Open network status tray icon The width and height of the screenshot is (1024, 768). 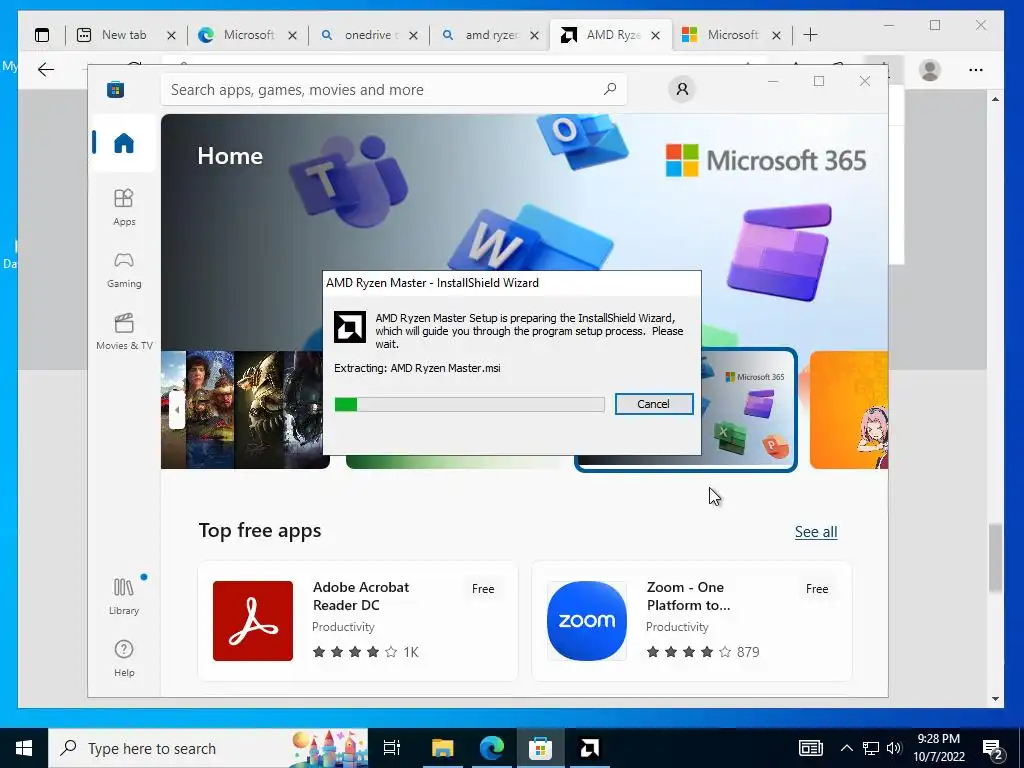871,748
